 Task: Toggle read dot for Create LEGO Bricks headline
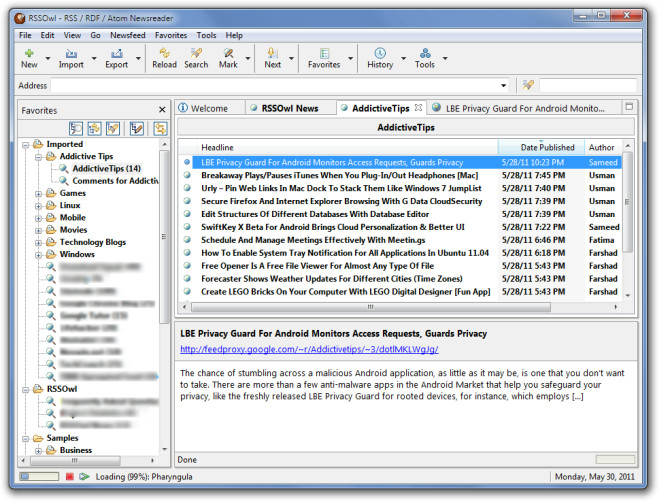(x=187, y=291)
